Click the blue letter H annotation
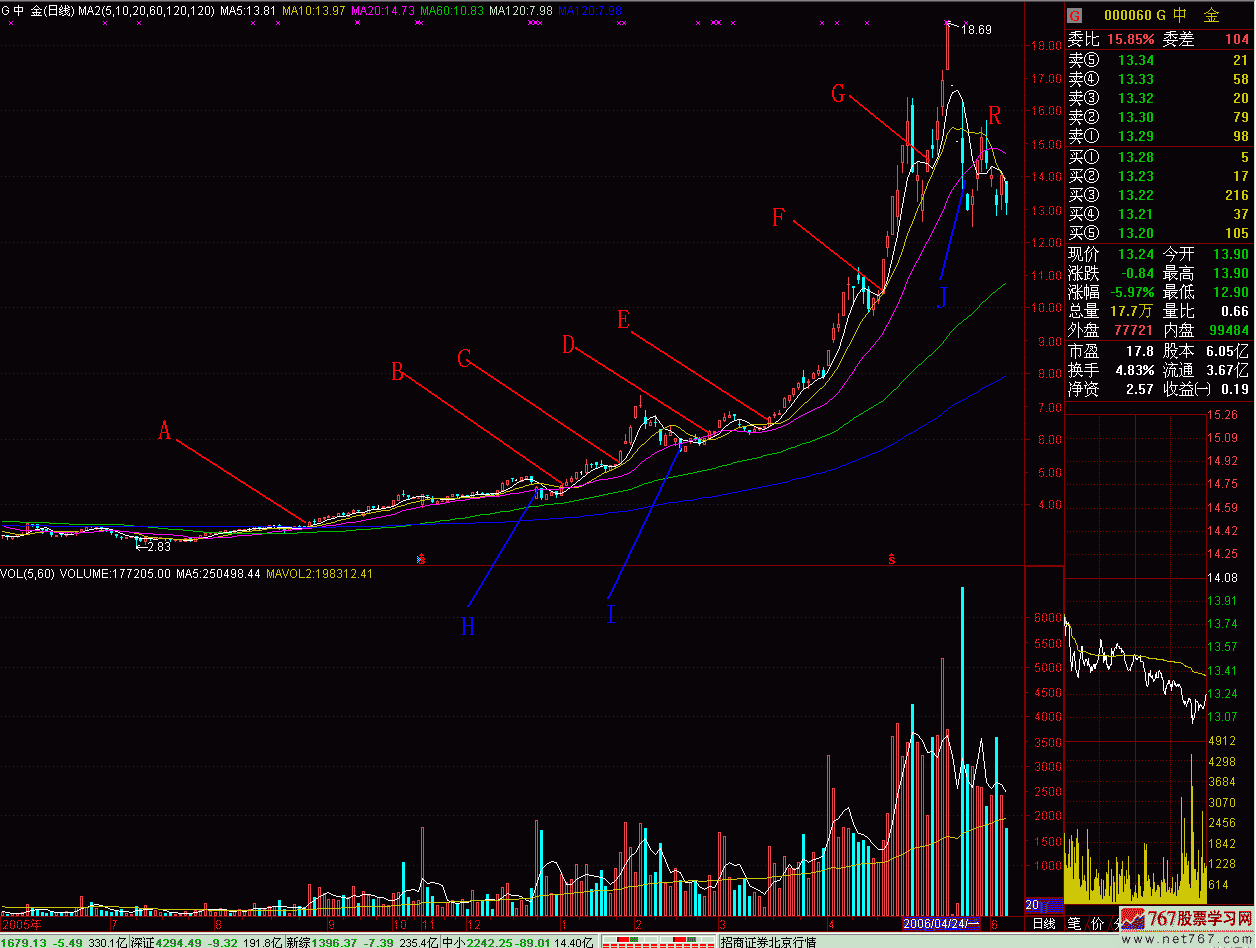This screenshot has width=1256, height=948. coord(468,627)
